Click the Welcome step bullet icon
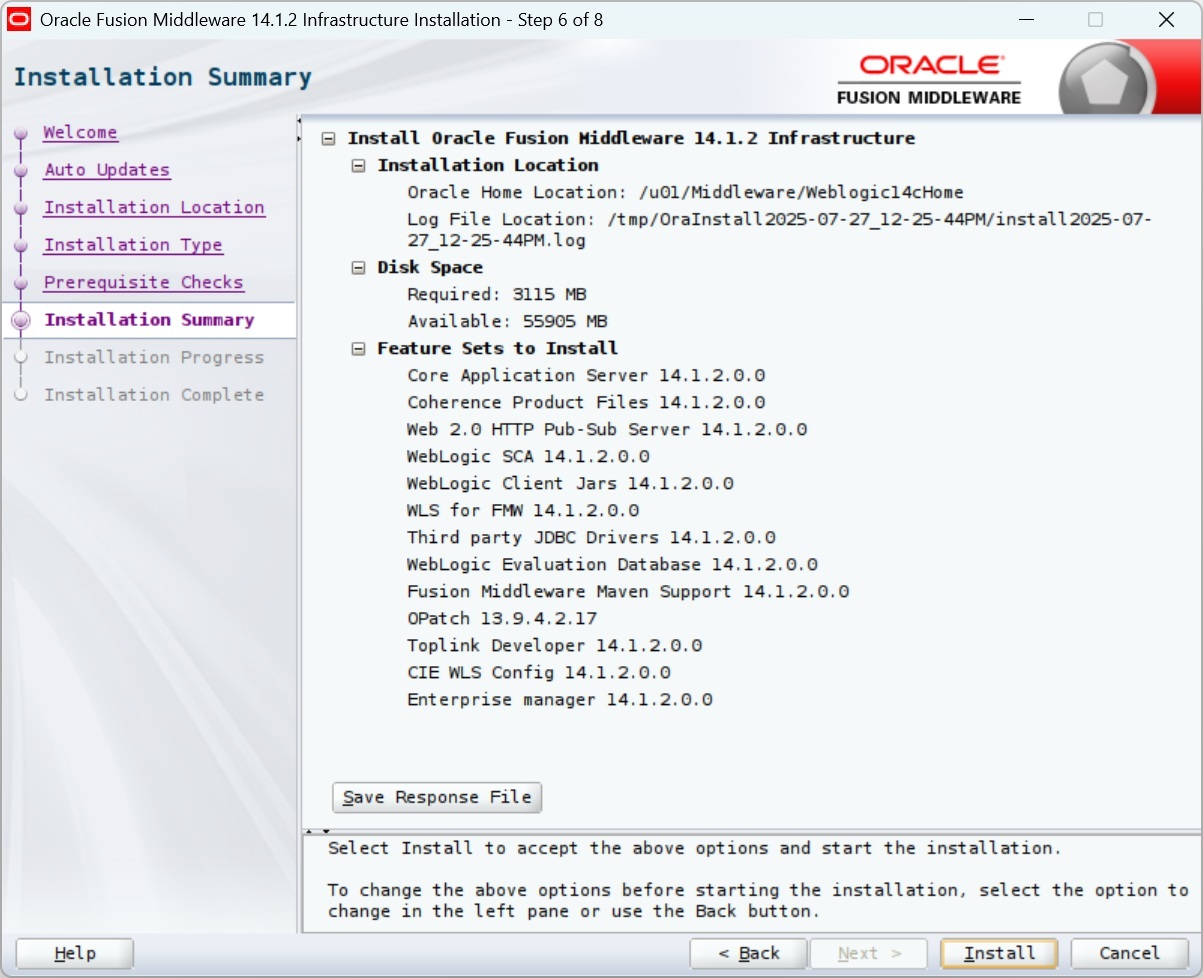This screenshot has height=978, width=1203. tap(20, 134)
